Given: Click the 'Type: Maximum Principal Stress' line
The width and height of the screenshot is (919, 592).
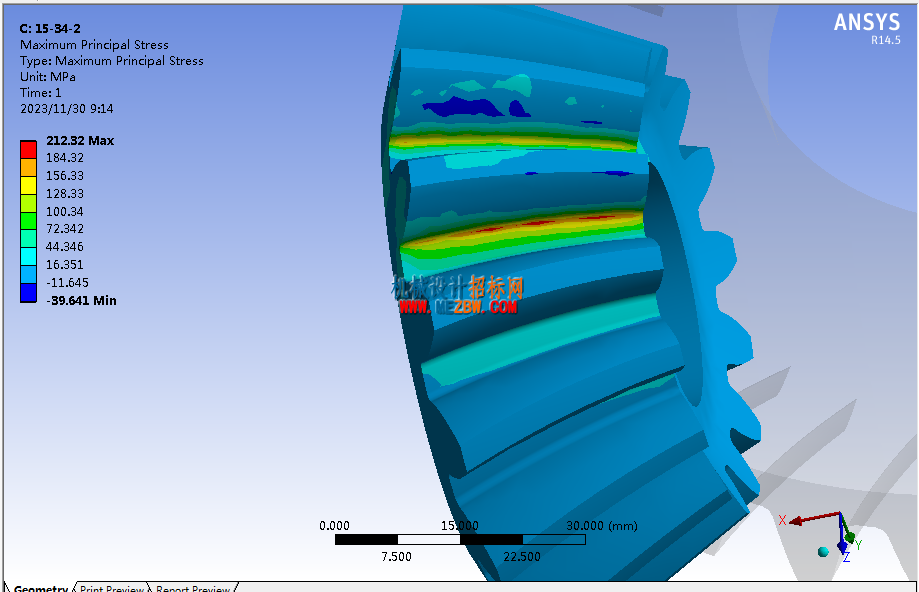Looking at the screenshot, I should coord(111,61).
